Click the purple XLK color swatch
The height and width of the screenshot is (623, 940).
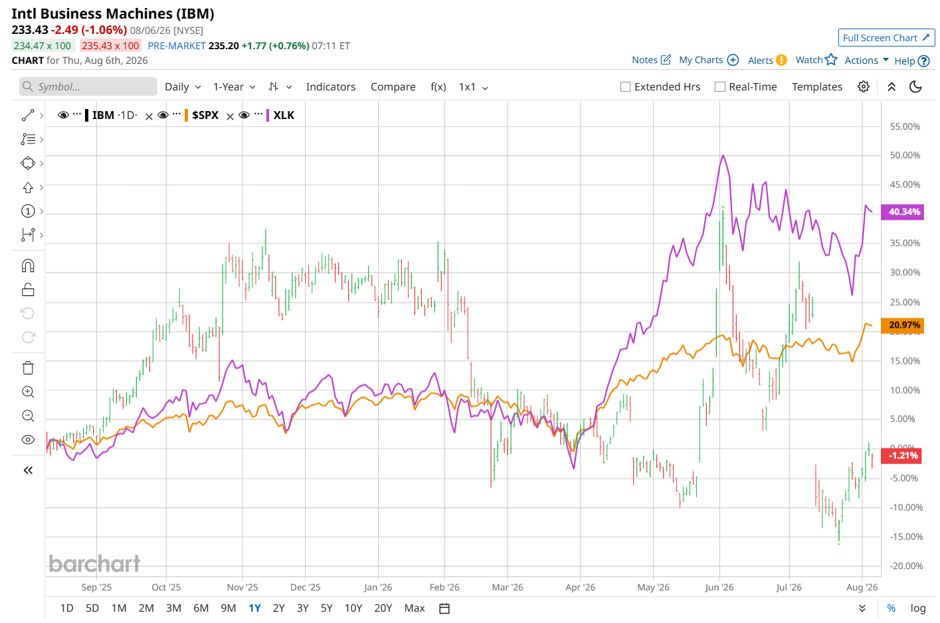267,115
